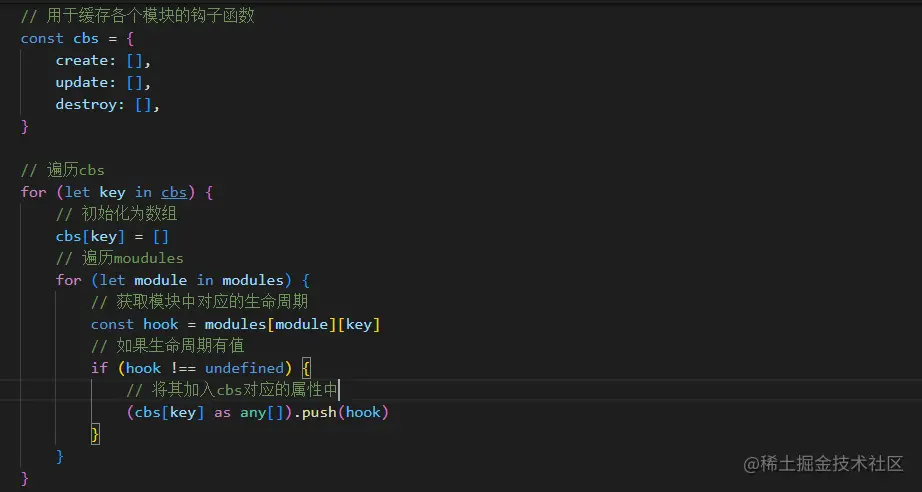
Task: Click the 'cbs[key] = []' assignment line
Action: point(112,236)
